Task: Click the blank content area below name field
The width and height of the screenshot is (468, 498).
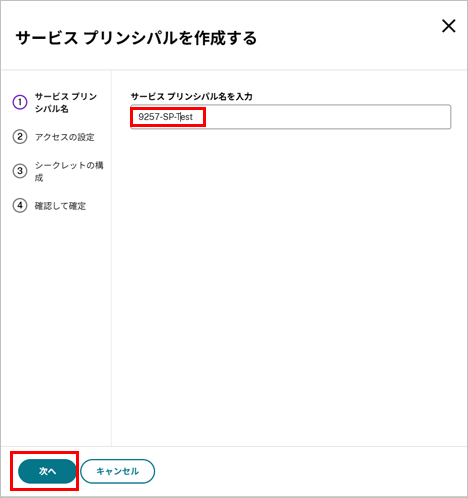Action: tap(289, 287)
